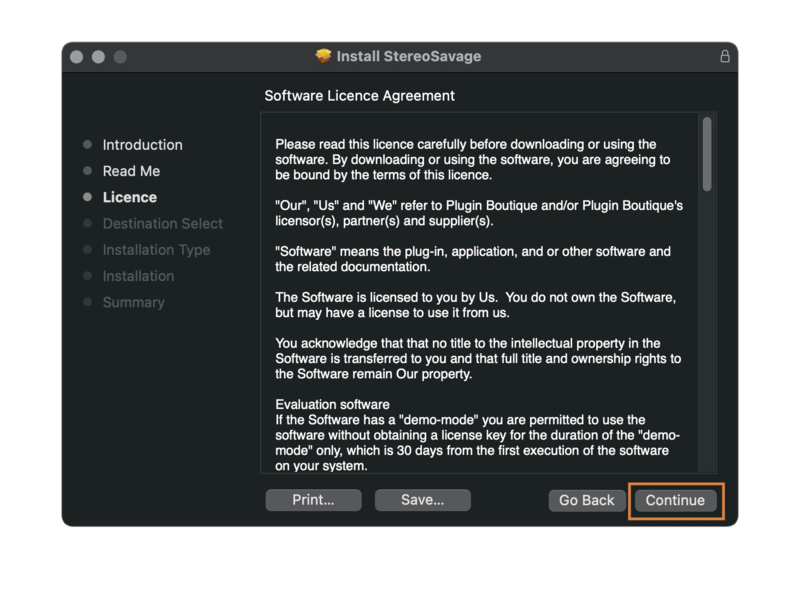This screenshot has height=608, width=800.
Task: Click the Installation step in sidebar
Action: click(x=138, y=276)
